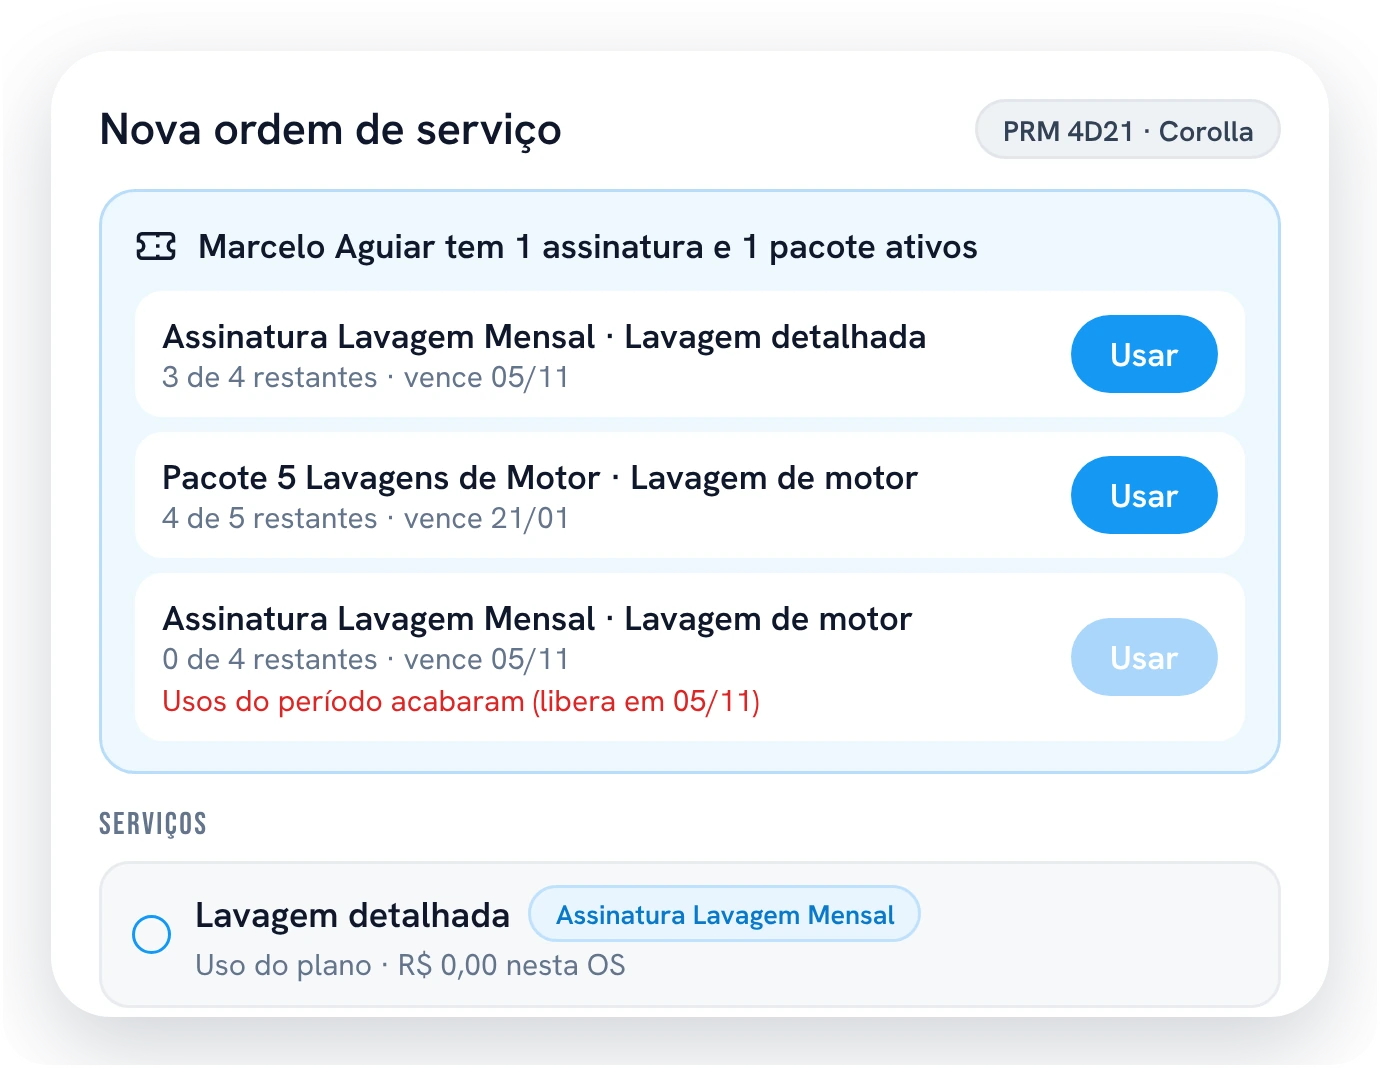Use Assinatura Lavagem Mensal for Lavagem detalhada

(1144, 354)
